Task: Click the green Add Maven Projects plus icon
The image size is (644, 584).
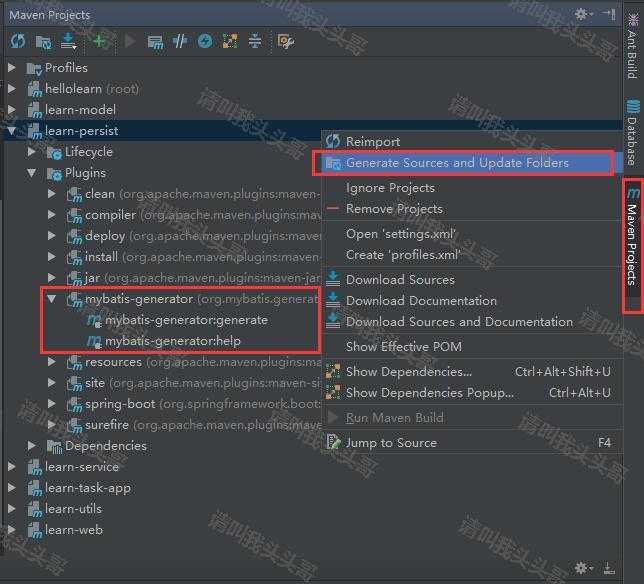Action: coord(99,41)
